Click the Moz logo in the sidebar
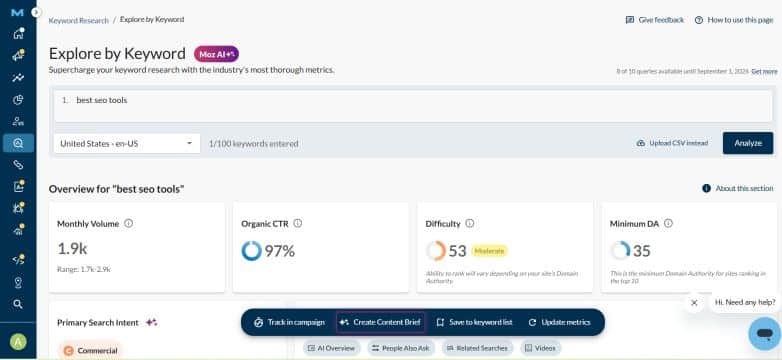Viewport: 782px width, 360px height. (17, 12)
